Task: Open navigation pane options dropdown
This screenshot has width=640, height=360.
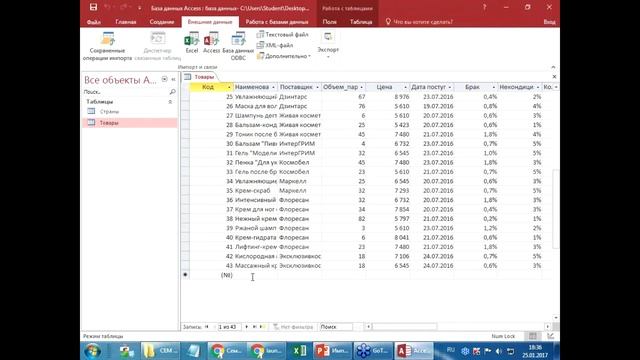Action: click(x=164, y=79)
